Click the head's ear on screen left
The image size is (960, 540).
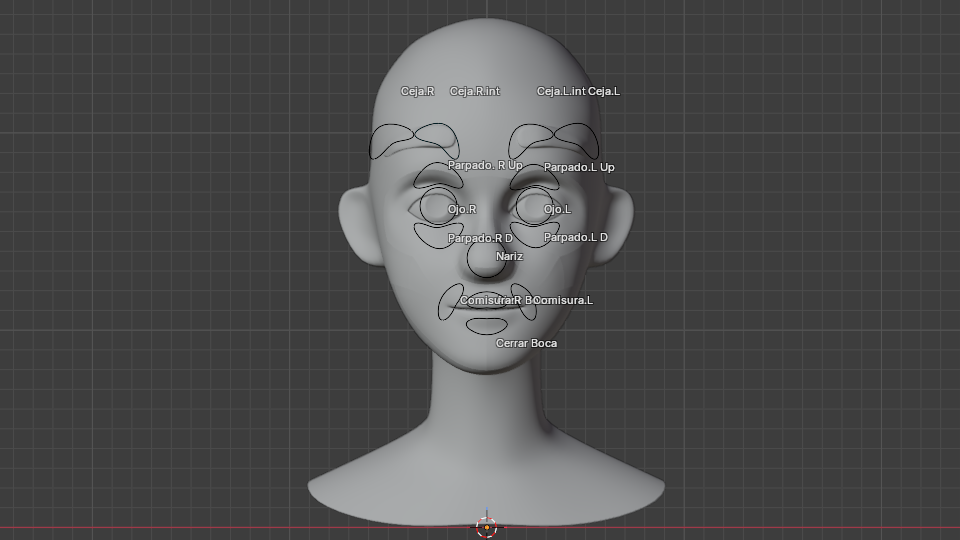(x=355, y=225)
